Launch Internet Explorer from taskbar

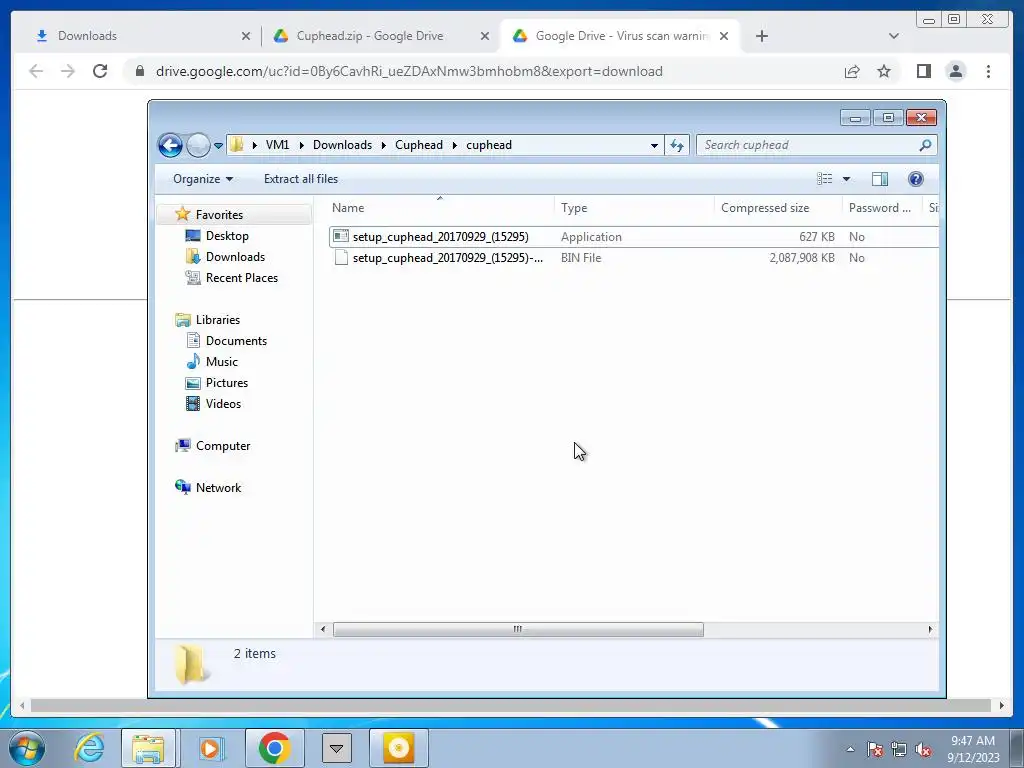(89, 748)
